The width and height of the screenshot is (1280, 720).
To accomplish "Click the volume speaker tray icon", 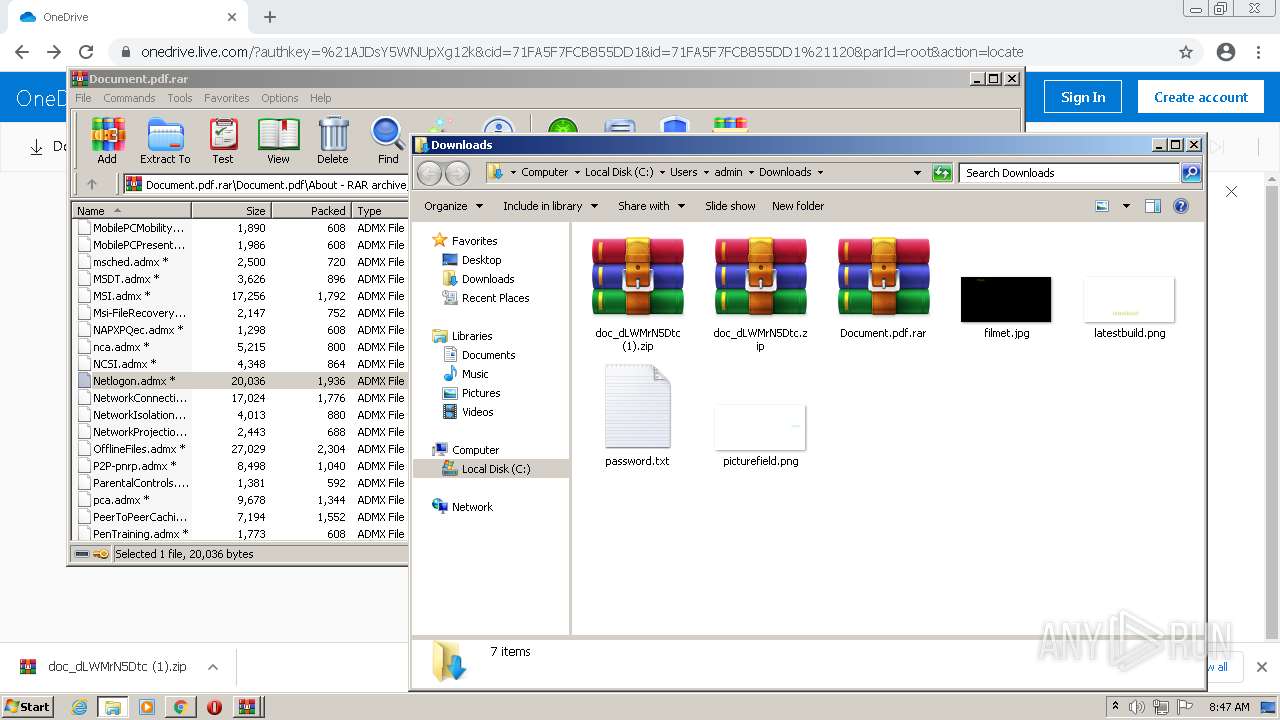I will coord(1139,707).
